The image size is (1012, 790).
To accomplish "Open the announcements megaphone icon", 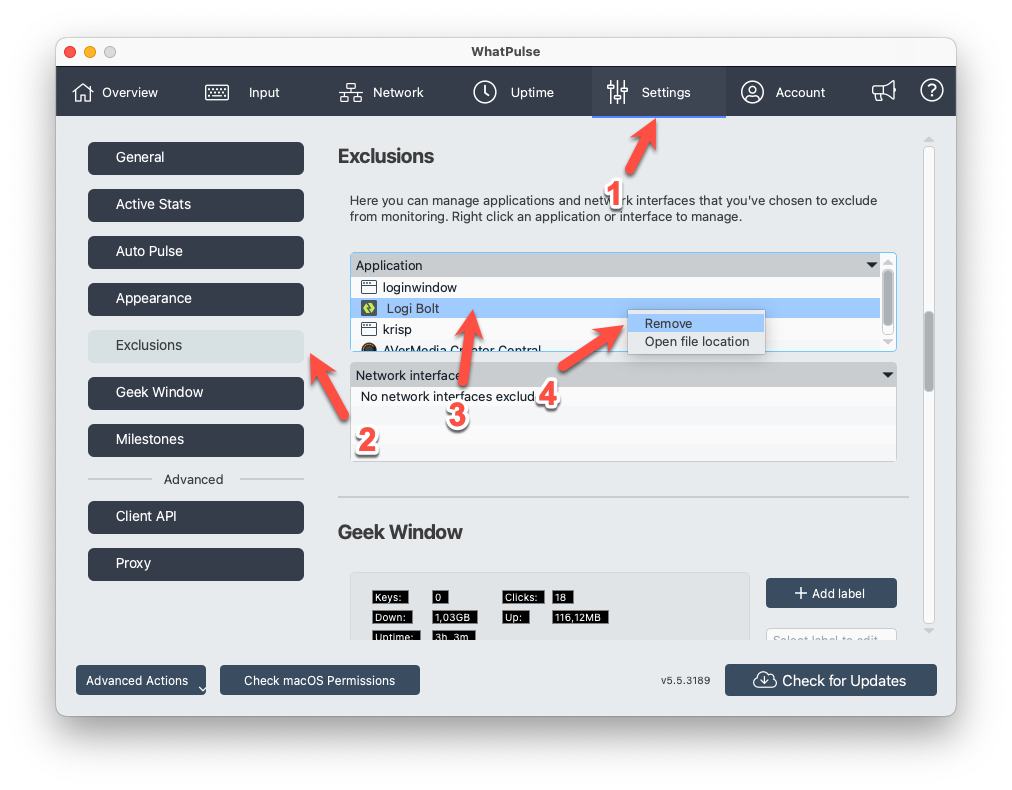I will 884,91.
